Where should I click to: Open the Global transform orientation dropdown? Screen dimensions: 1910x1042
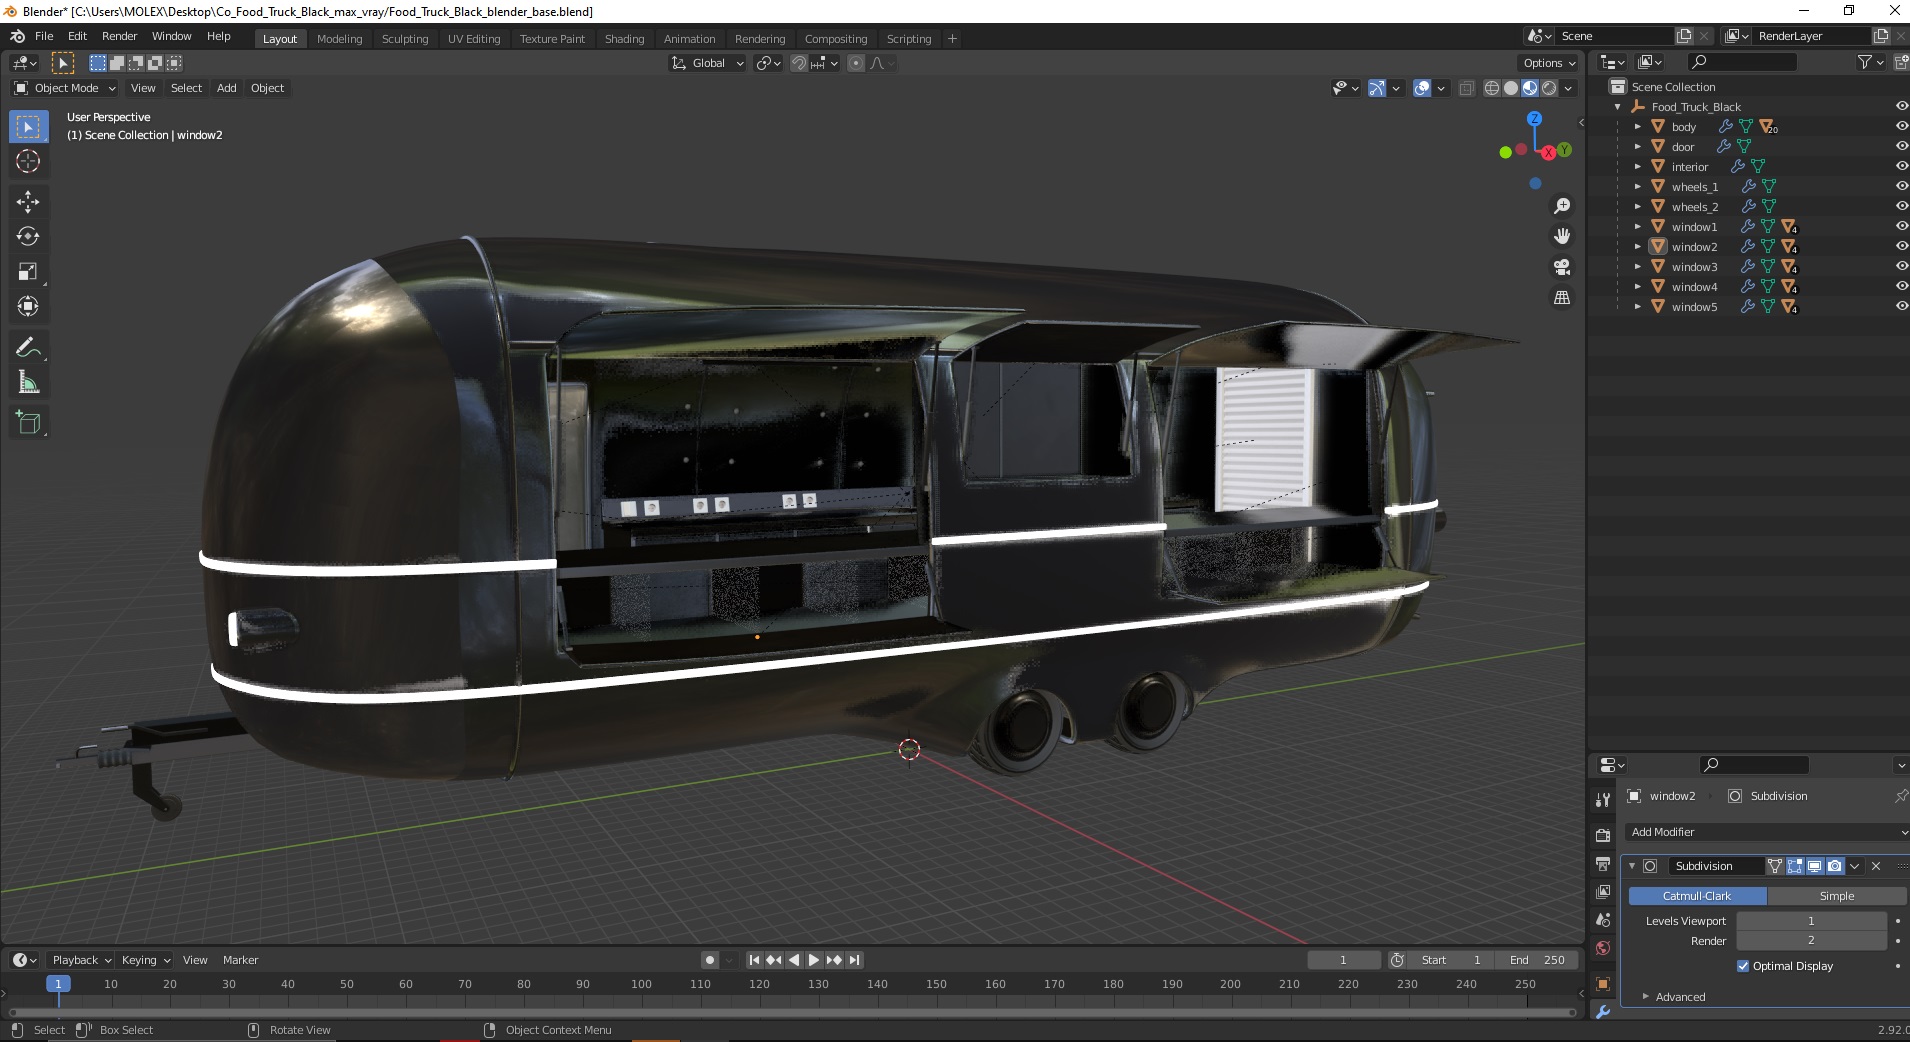coord(708,63)
